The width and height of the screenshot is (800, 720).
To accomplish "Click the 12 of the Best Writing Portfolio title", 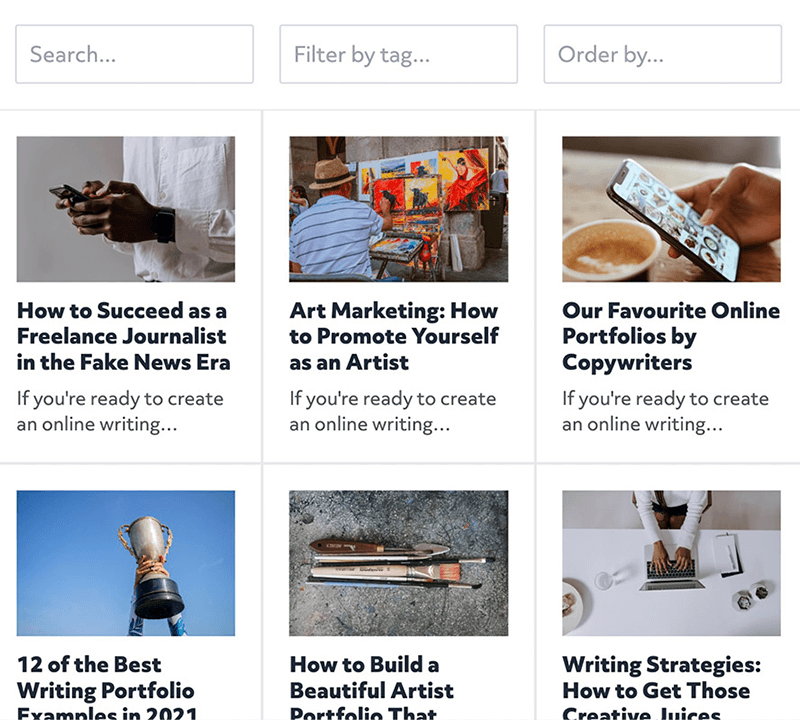I will pos(107,690).
